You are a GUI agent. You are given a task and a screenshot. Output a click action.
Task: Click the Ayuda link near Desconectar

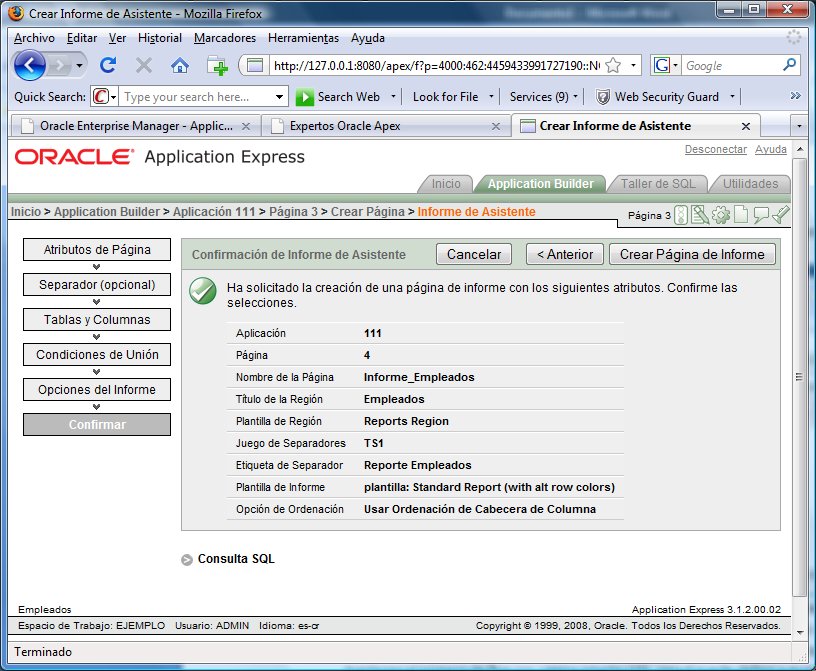click(x=771, y=149)
